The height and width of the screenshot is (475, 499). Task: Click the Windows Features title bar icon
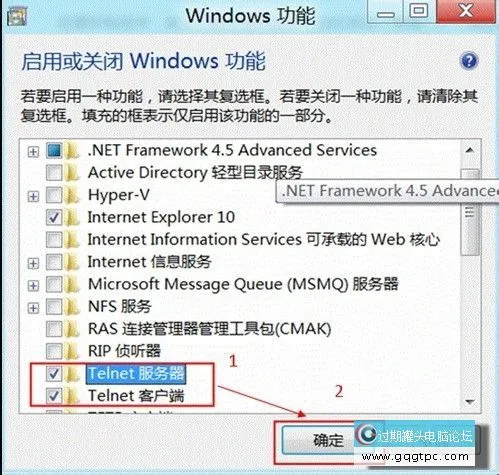17,17
